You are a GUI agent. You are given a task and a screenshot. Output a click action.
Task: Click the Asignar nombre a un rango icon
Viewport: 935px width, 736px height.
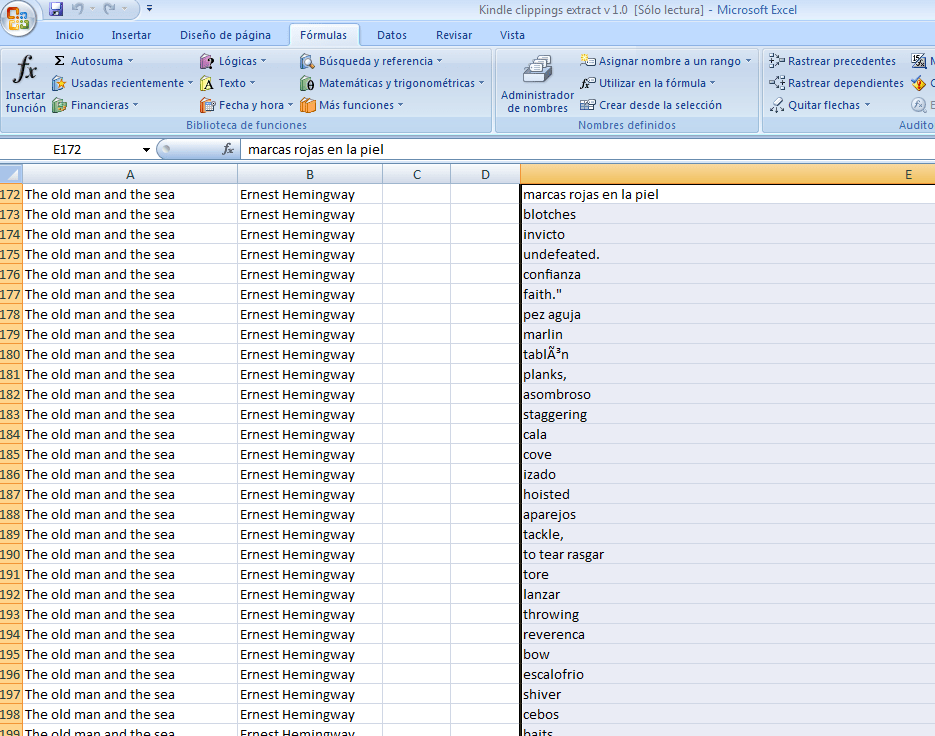point(587,61)
